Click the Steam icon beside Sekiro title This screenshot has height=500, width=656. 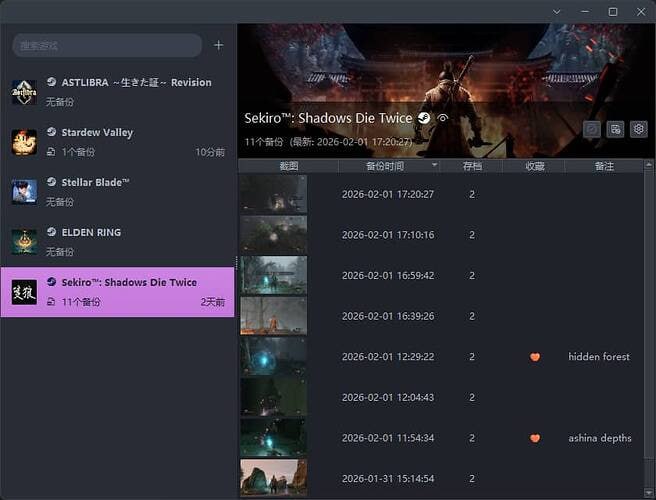pos(424,118)
